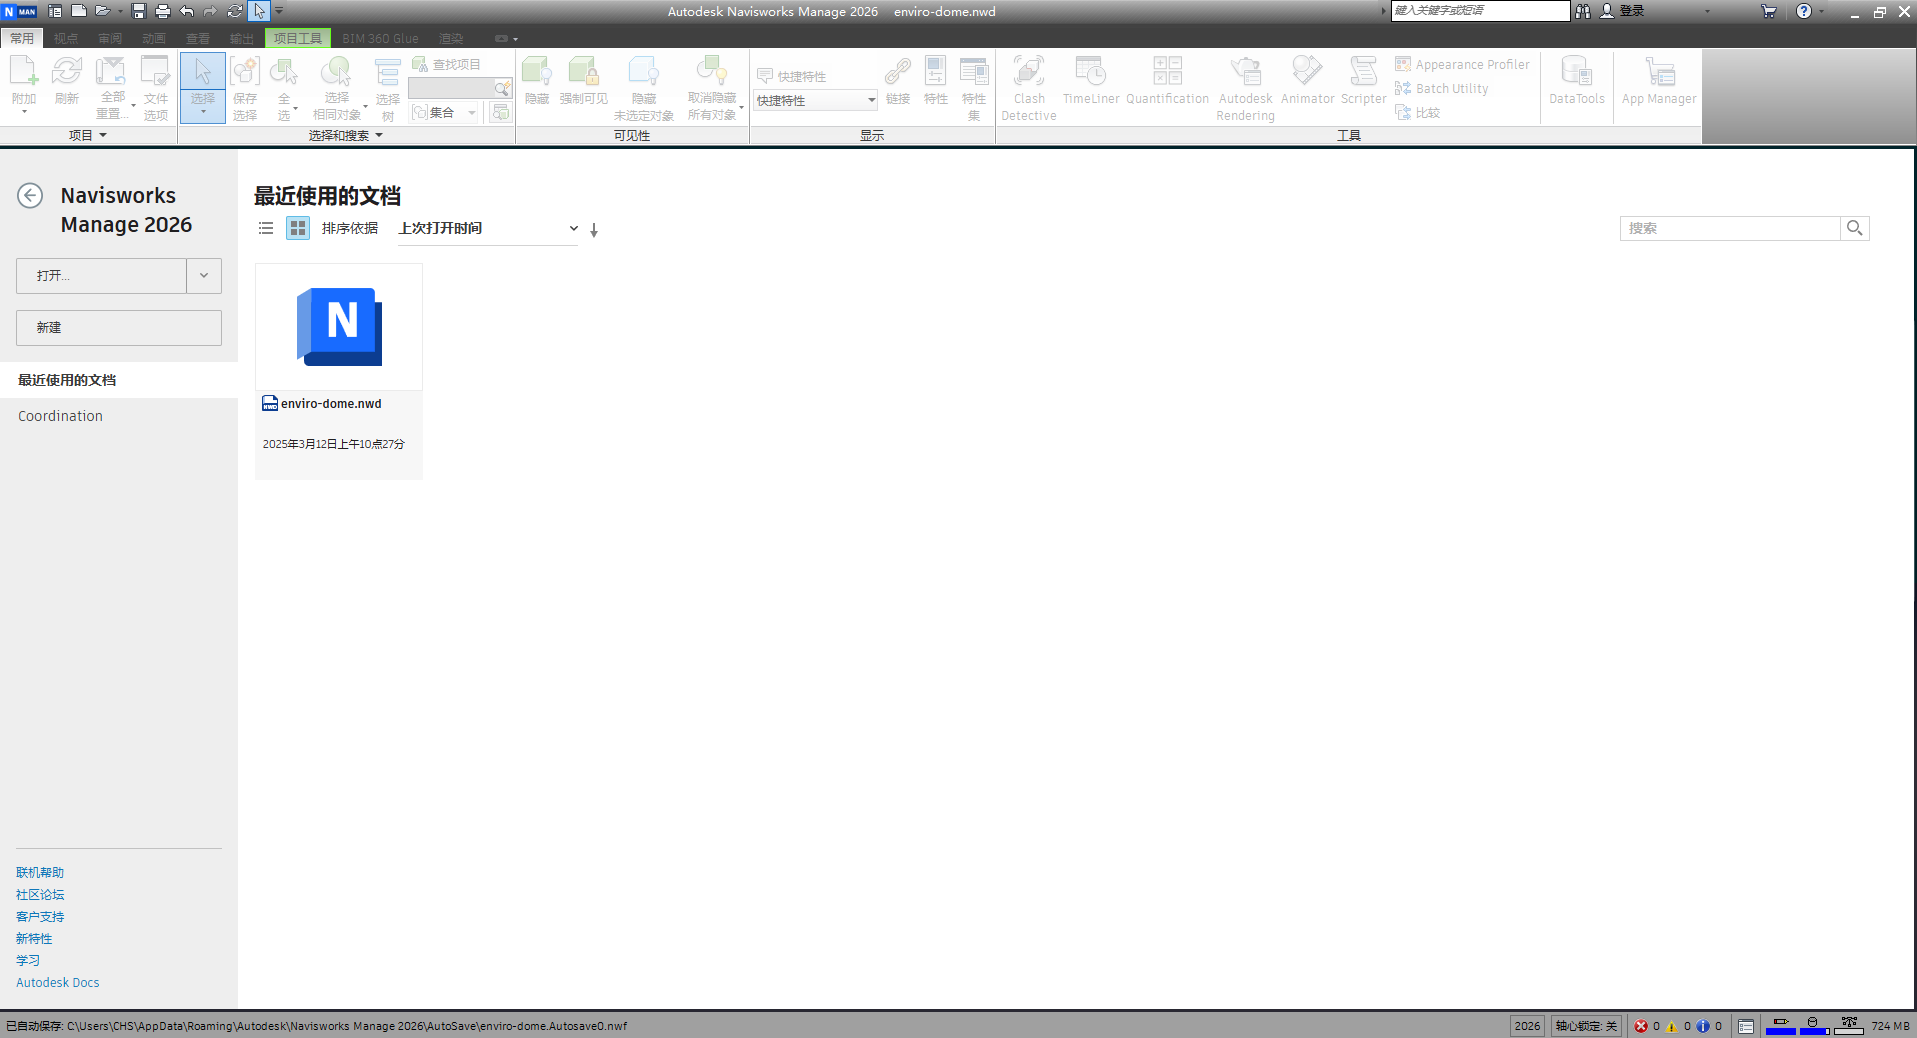Click the 选择树 (Selection Tree) icon
This screenshot has height=1038, width=1917.
tap(388, 88)
